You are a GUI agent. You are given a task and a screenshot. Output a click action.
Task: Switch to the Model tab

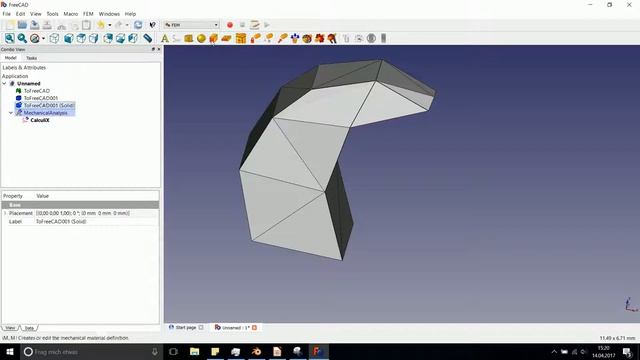click(11, 58)
